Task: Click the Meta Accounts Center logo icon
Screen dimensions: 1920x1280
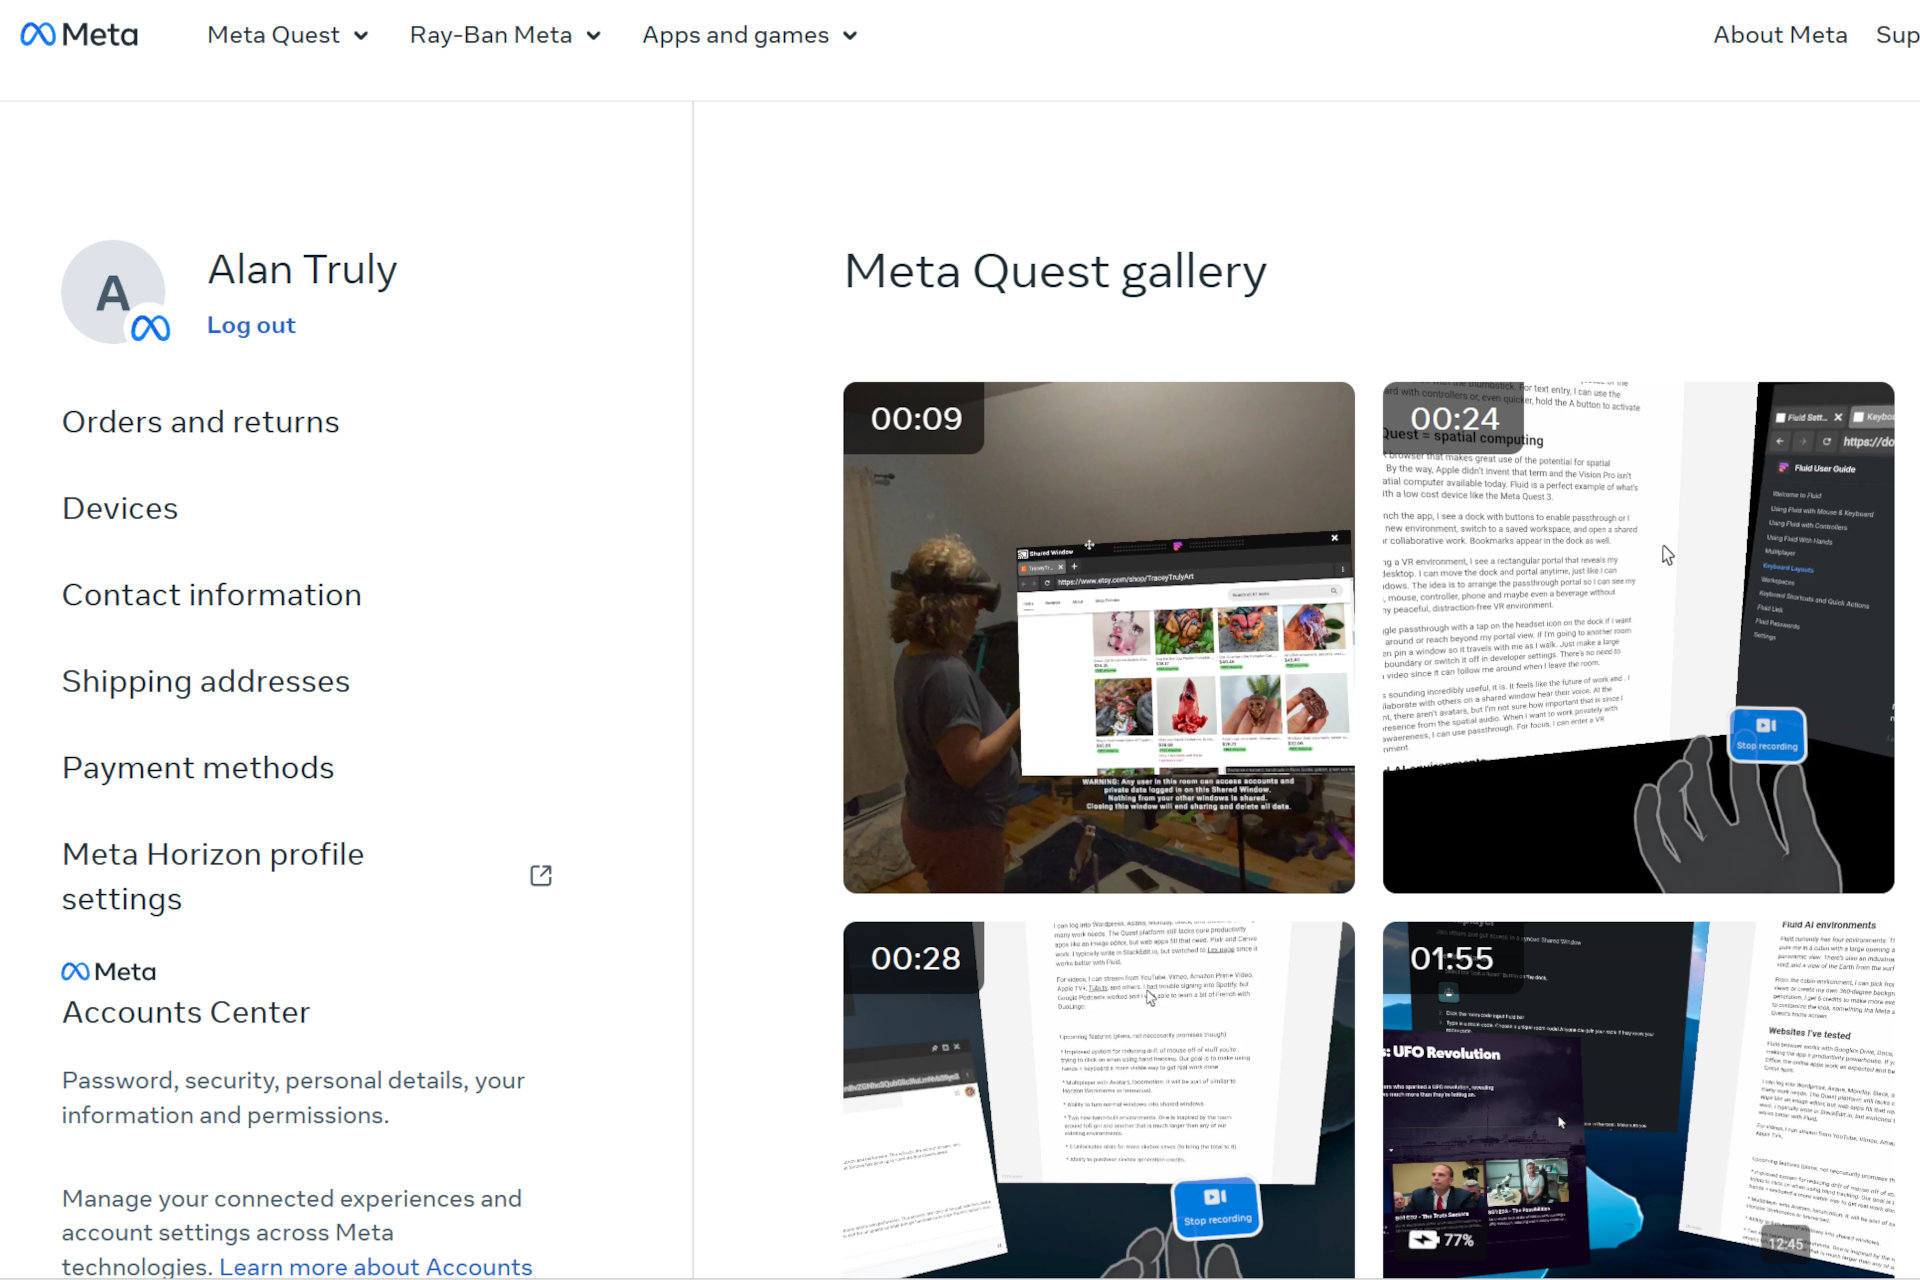Action: pyautogui.click(x=73, y=971)
